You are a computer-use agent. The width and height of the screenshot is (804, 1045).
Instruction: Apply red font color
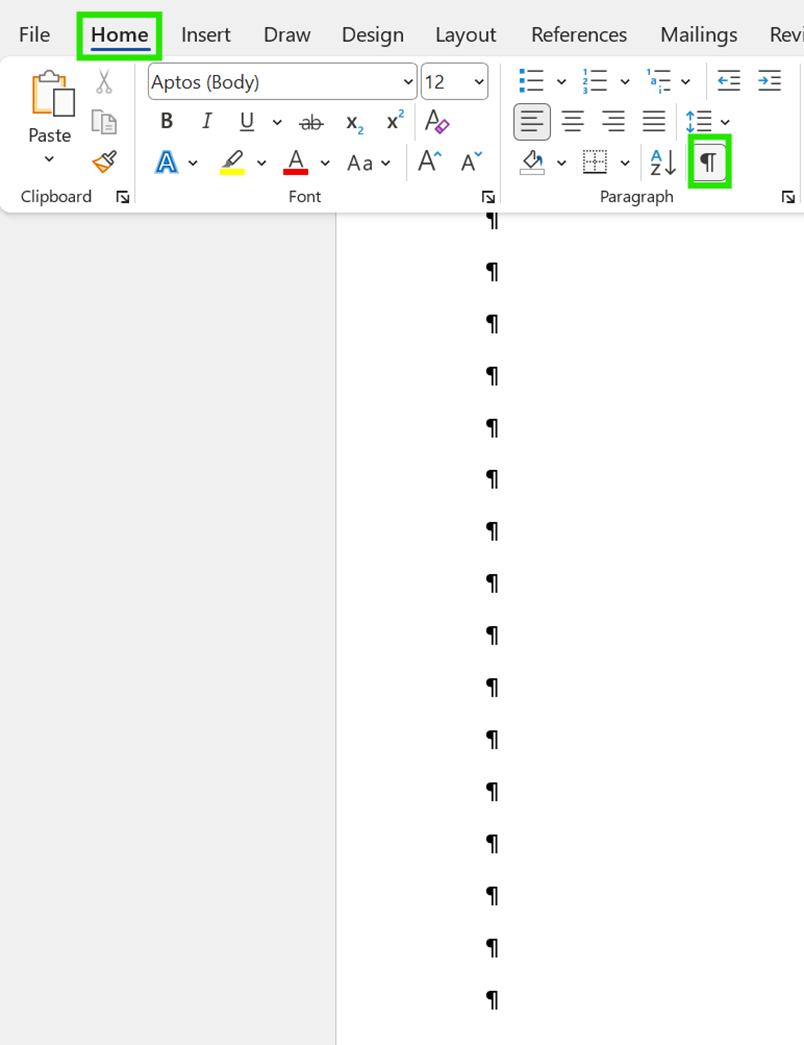296,163
